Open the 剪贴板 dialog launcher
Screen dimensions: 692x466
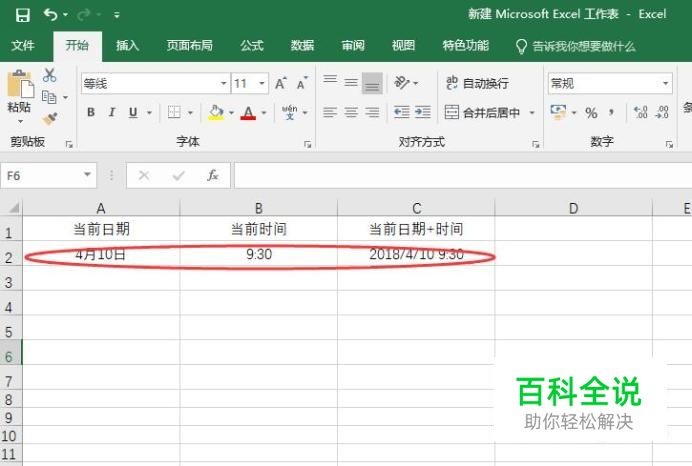tap(69, 144)
